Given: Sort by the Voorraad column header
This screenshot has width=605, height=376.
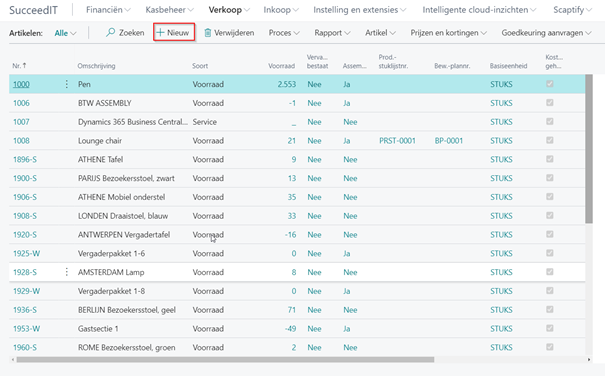Looking at the screenshot, I should click(282, 66).
